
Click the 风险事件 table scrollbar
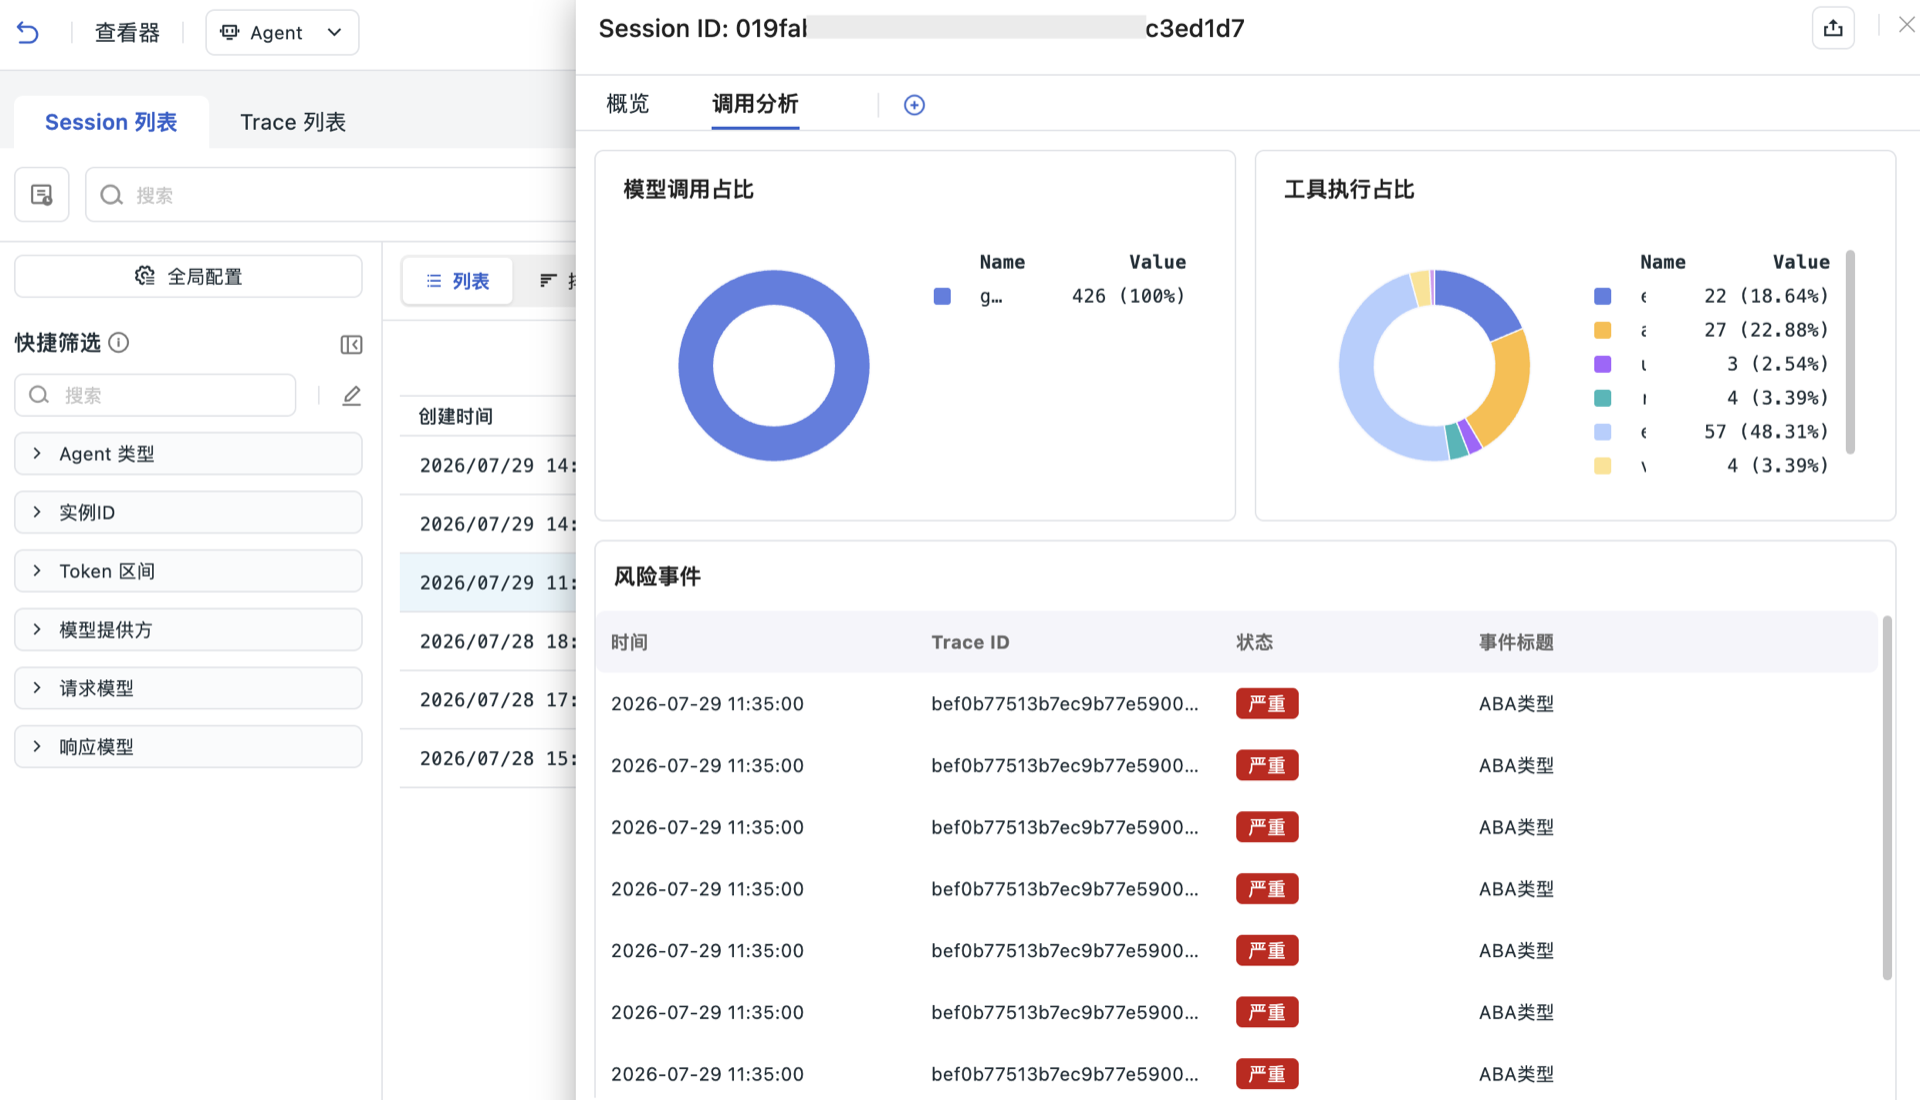click(1887, 798)
